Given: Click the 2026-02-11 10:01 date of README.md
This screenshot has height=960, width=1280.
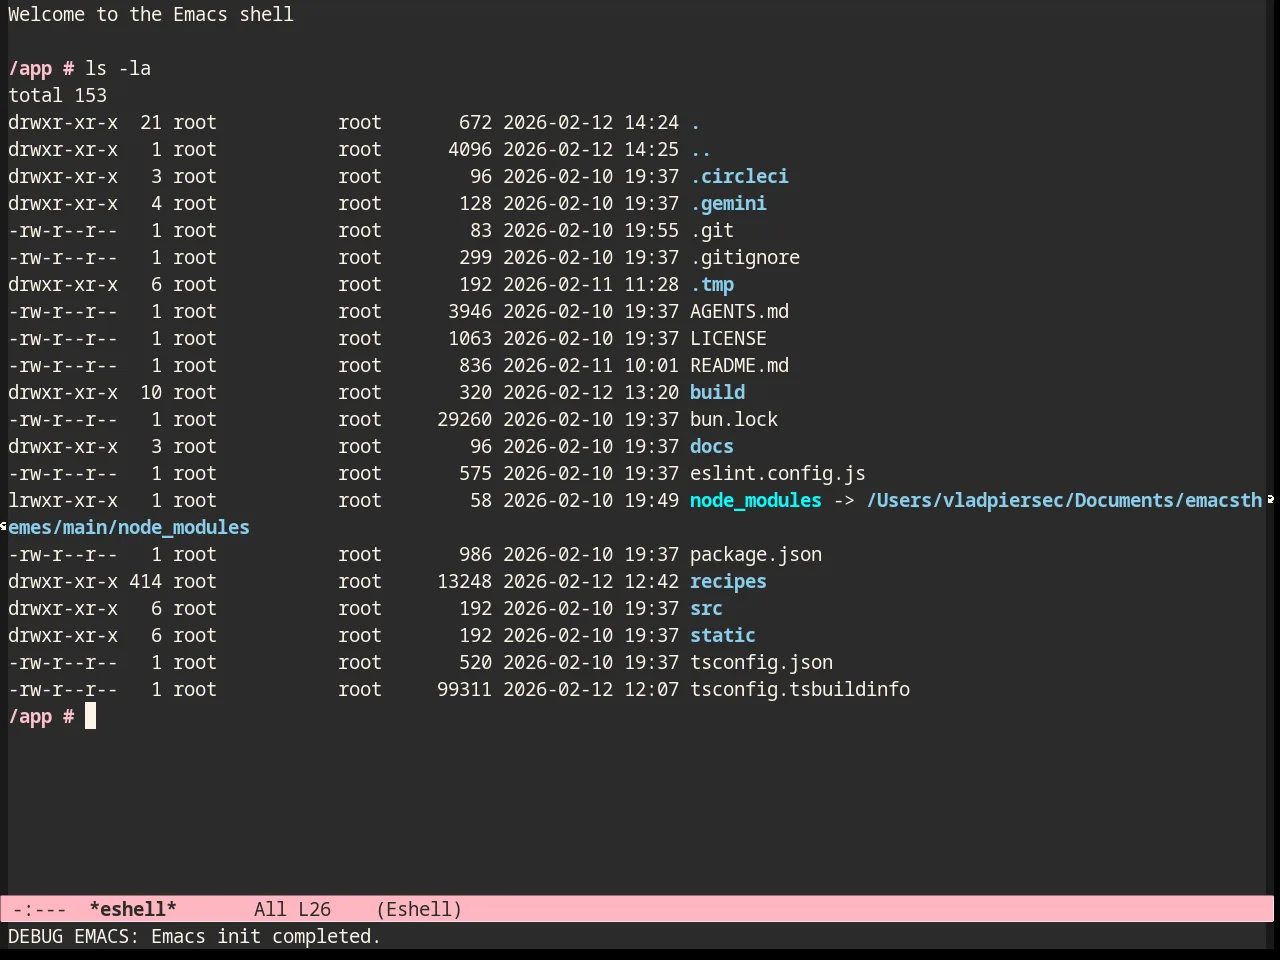Looking at the screenshot, I should (591, 365).
